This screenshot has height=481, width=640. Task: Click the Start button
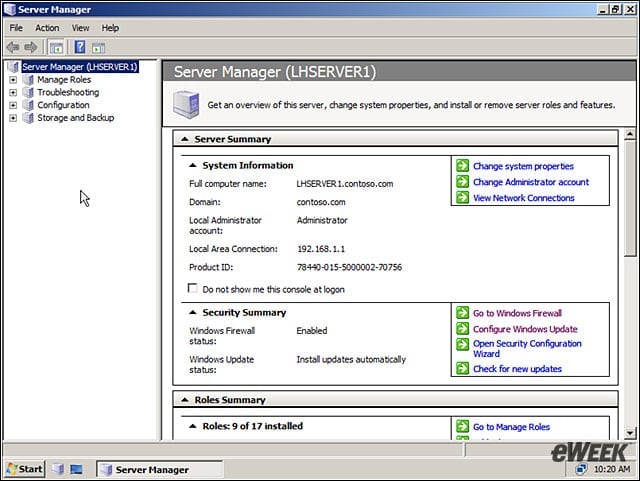pyautogui.click(x=24, y=469)
